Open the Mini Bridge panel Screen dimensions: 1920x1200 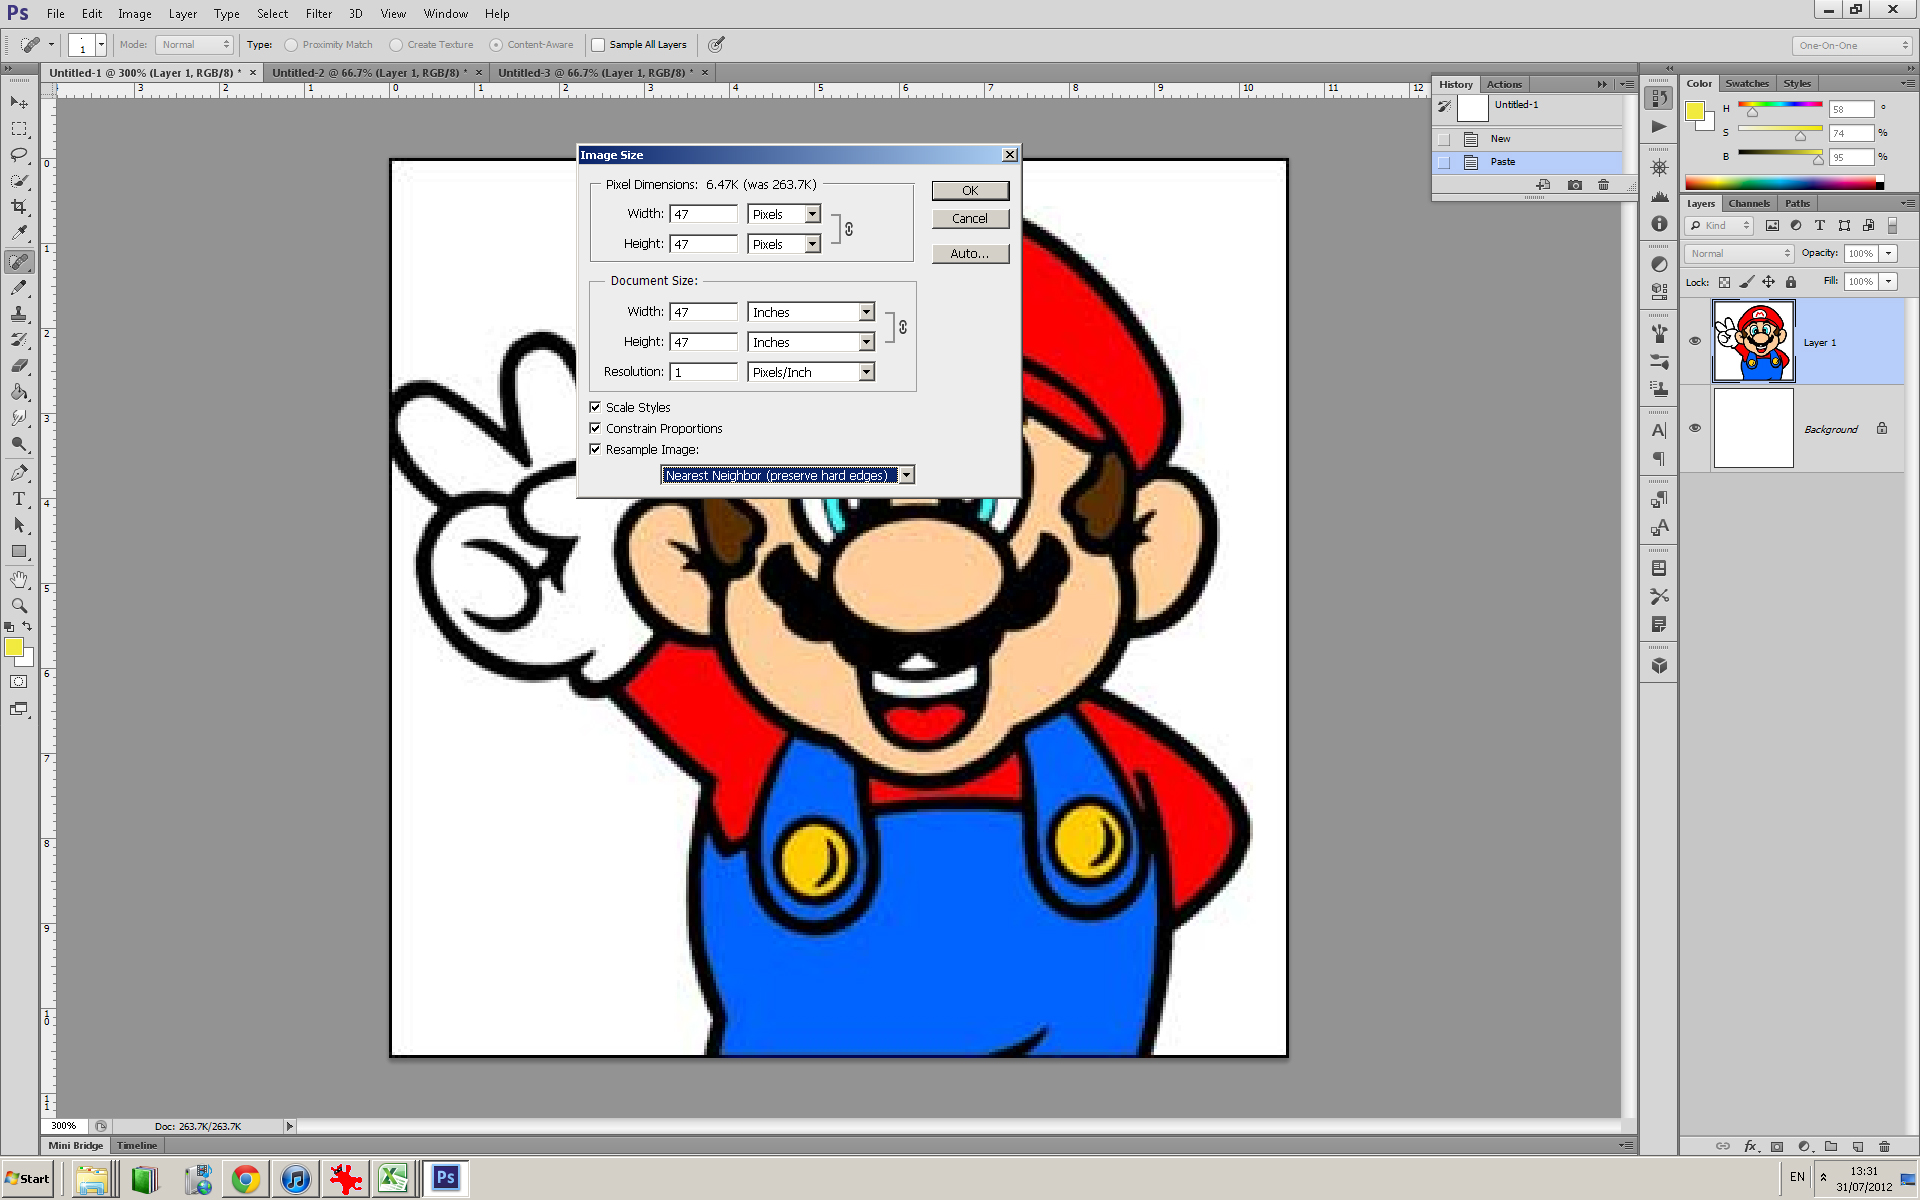[x=75, y=1145]
